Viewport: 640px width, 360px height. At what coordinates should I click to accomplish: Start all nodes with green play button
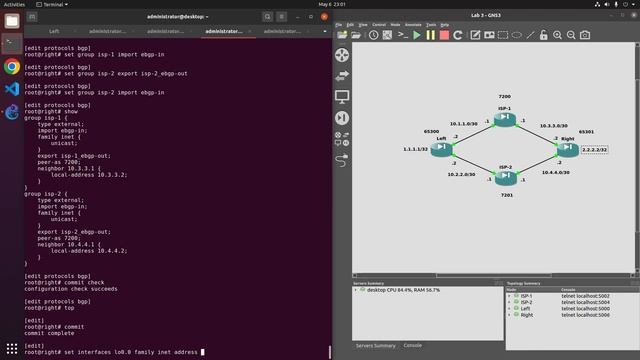(417, 35)
